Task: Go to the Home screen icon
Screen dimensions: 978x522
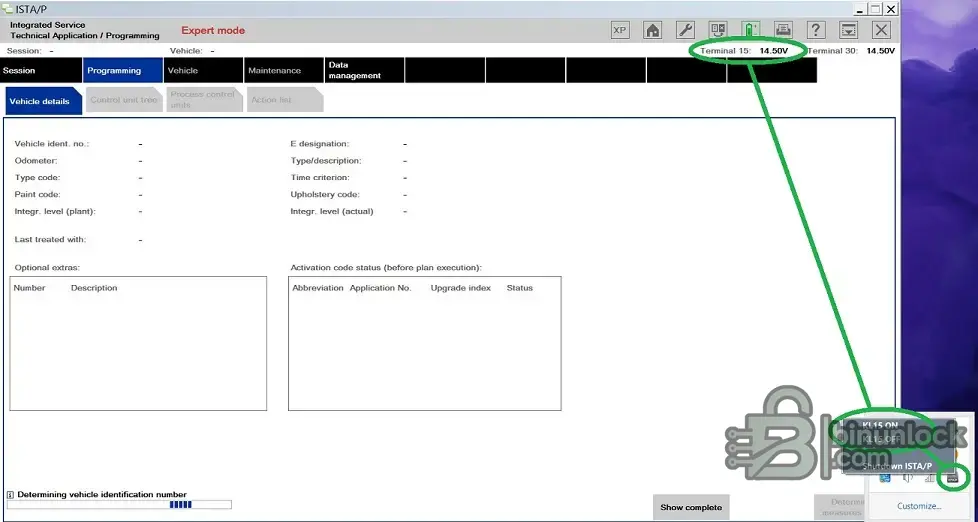Action: coord(652,30)
